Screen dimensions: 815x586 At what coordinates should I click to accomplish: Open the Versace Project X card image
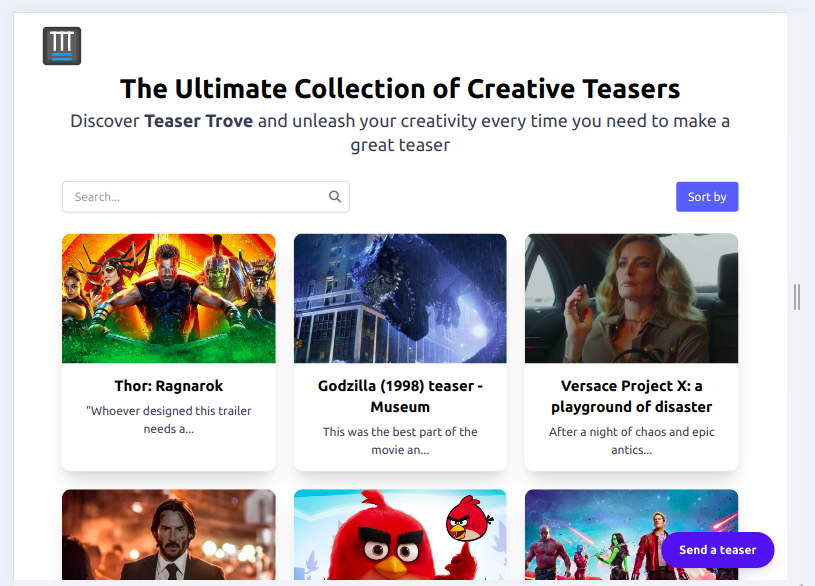click(632, 298)
